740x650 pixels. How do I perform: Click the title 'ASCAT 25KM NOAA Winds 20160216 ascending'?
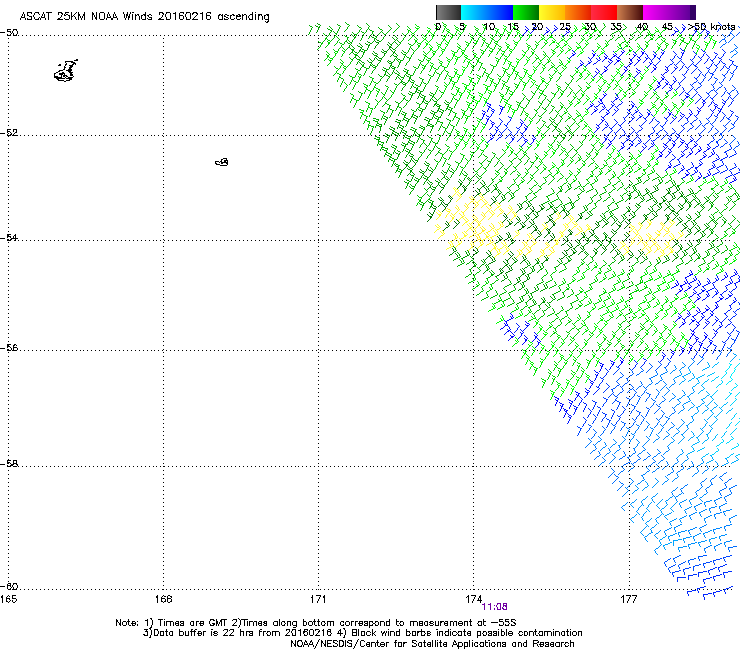[x=144, y=17]
